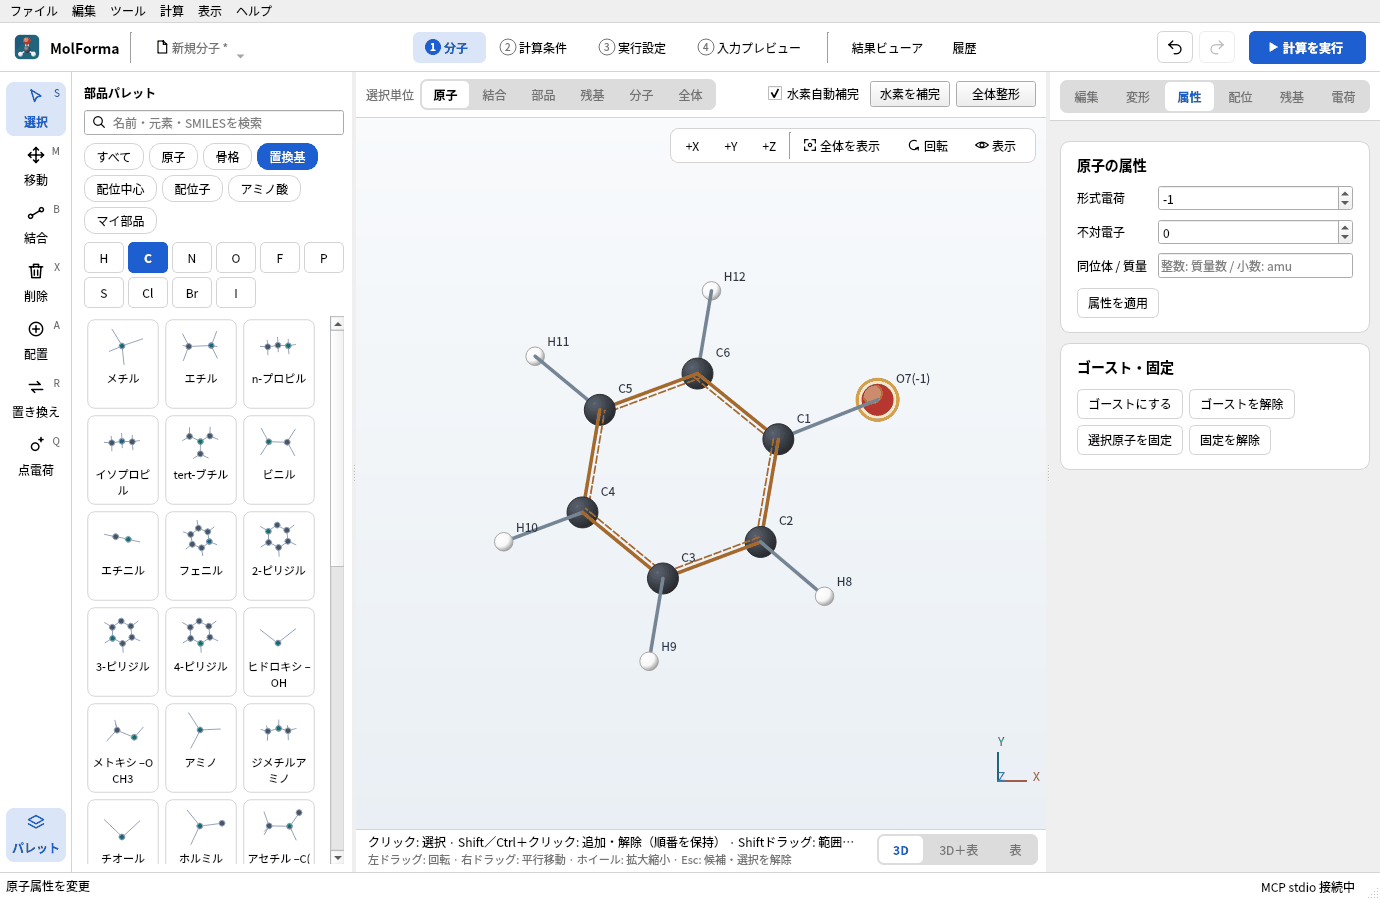This screenshot has height=900, width=1380.
Task: Click the 全体整形 button
Action: click(x=996, y=94)
